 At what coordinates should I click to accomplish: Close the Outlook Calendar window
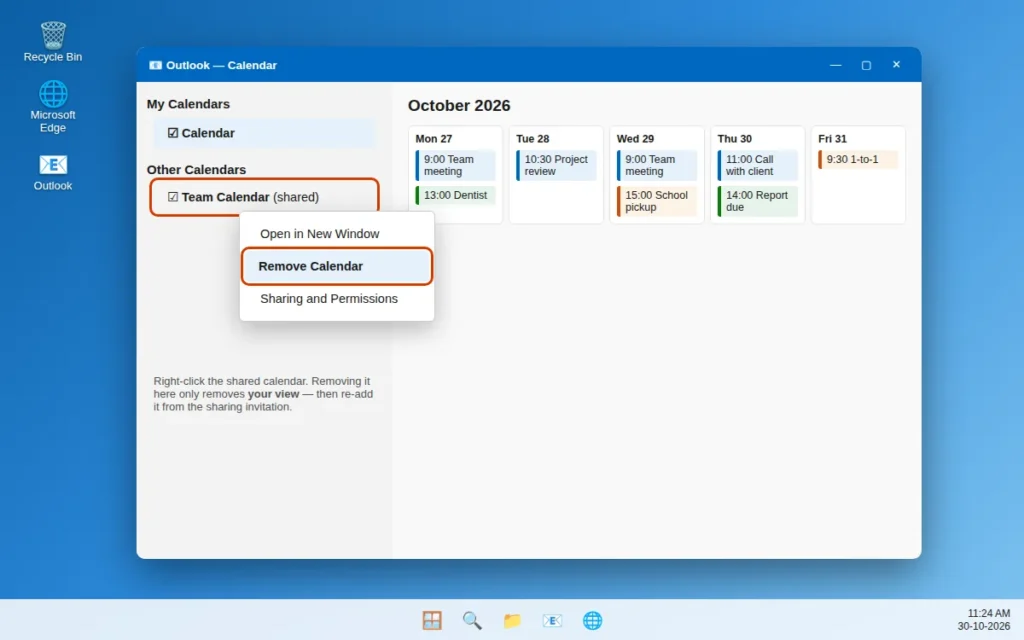click(896, 65)
